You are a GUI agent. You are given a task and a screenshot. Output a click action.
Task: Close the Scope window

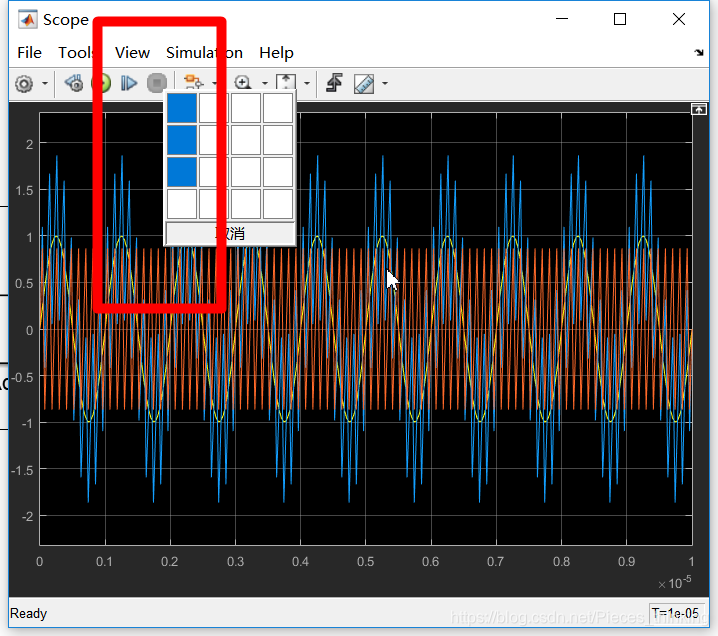coord(679,19)
